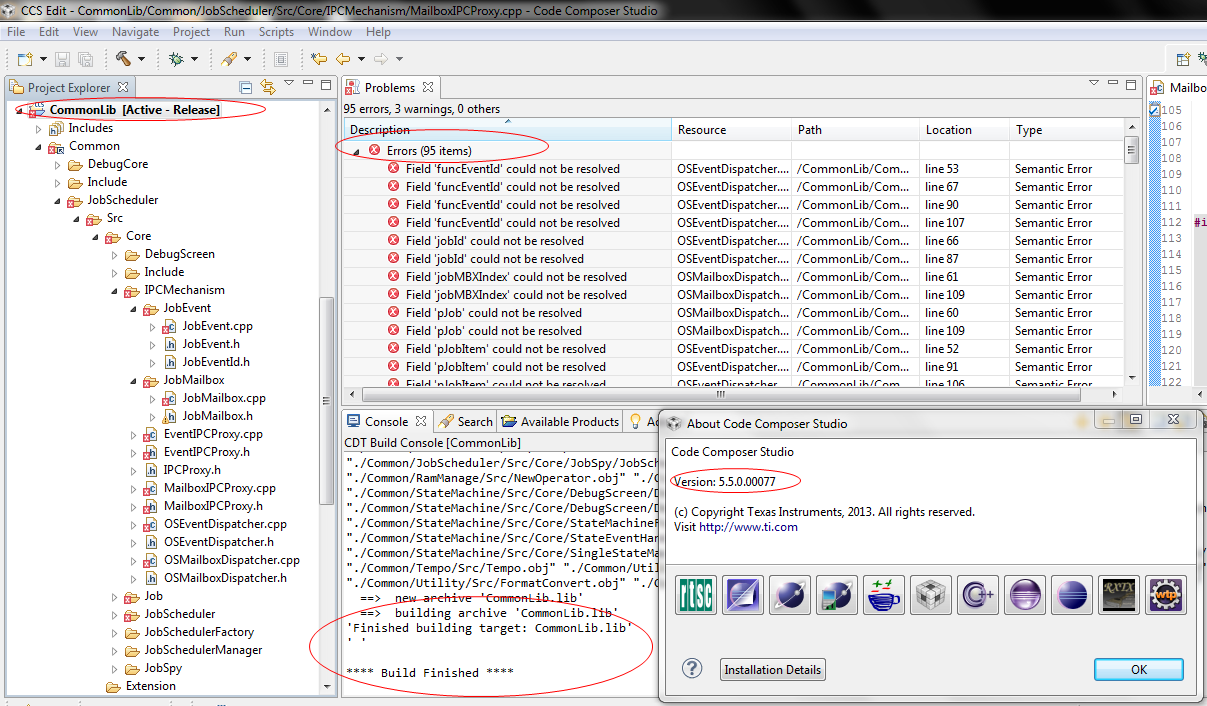Sort Problems by Resource column header
This screenshot has height=706, width=1207.
click(731, 130)
